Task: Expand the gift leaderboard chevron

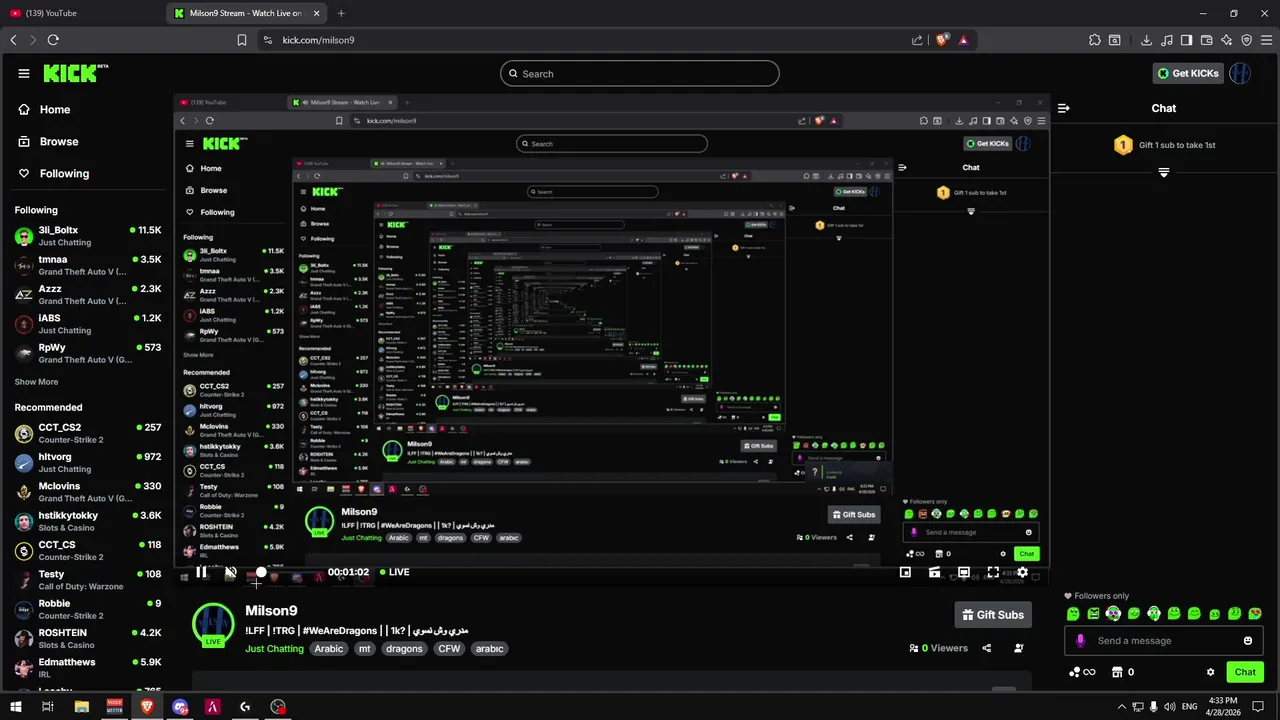Action: pos(1163,173)
